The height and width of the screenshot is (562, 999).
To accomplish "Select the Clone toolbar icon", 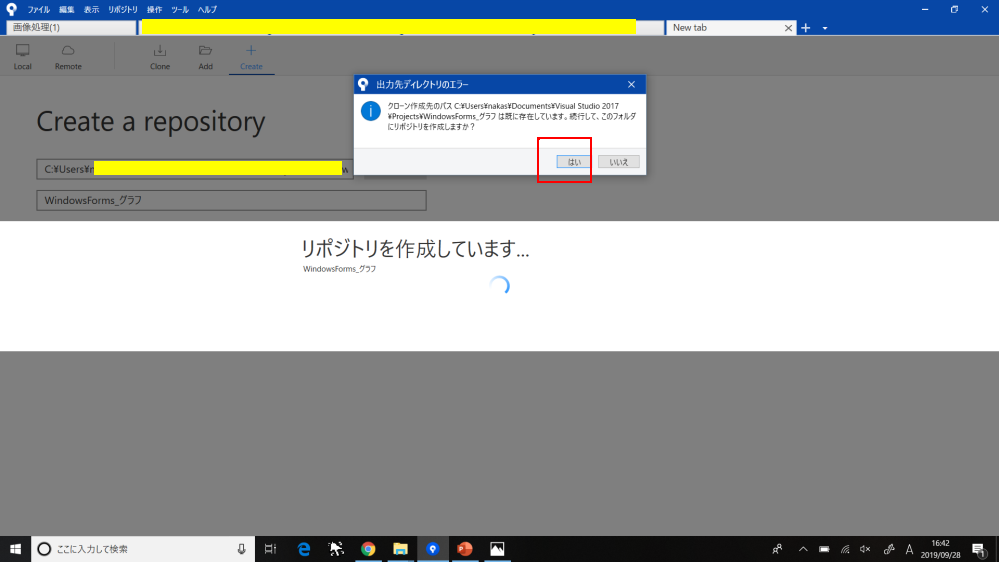I will pyautogui.click(x=159, y=50).
